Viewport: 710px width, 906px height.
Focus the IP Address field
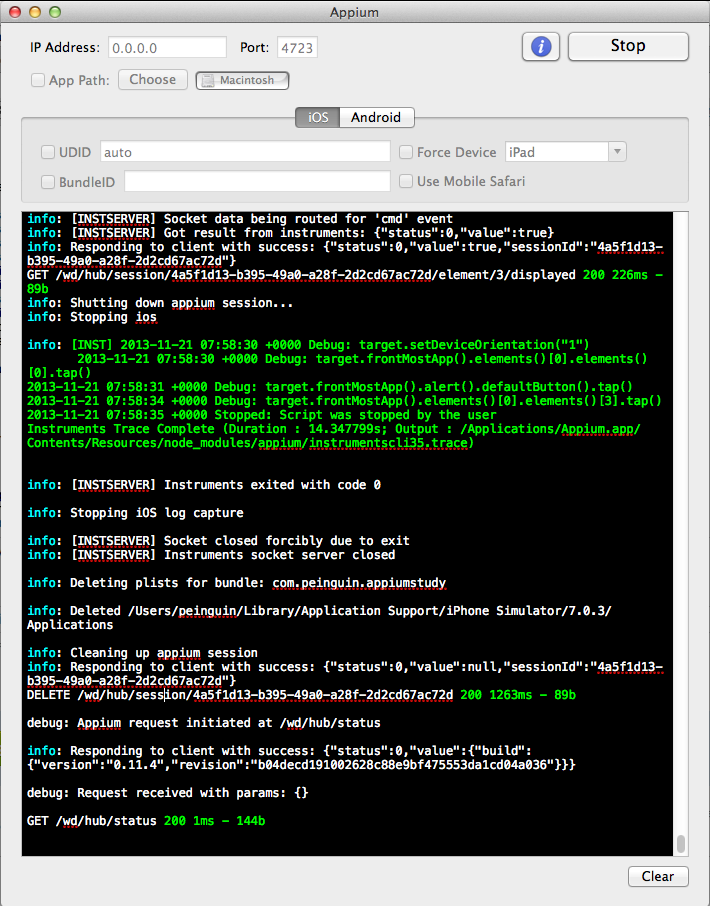coord(167,47)
